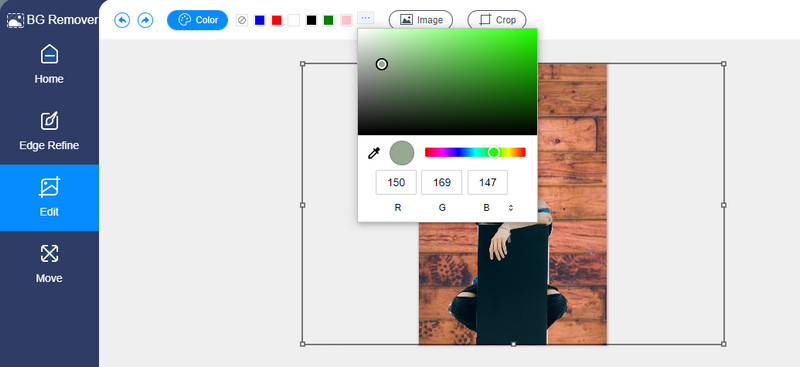Click the right-middle canvas resize handle

pyautogui.click(x=723, y=205)
